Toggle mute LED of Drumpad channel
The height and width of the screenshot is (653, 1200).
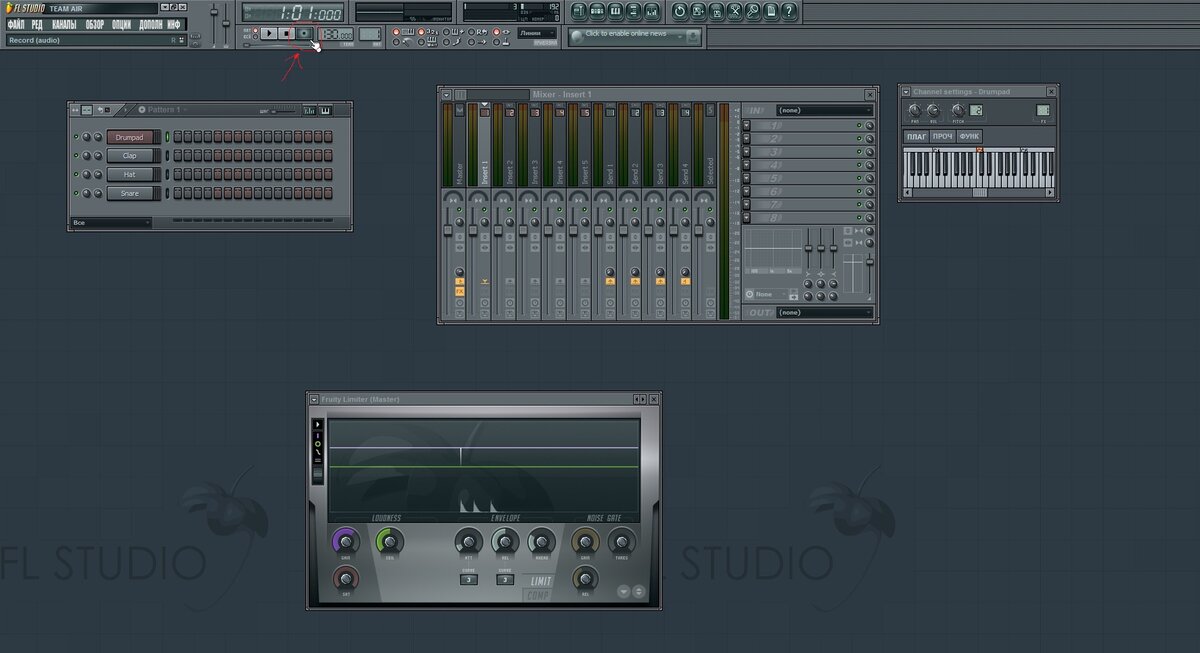(x=76, y=137)
